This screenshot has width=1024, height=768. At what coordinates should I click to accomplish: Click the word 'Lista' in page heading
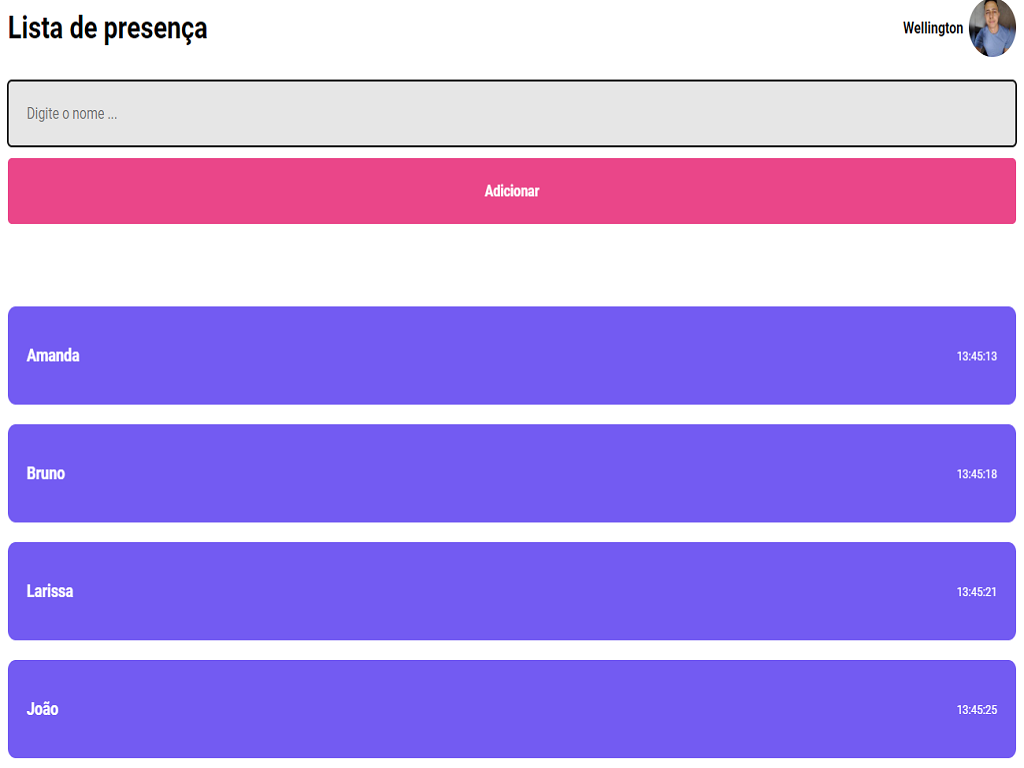click(35, 28)
